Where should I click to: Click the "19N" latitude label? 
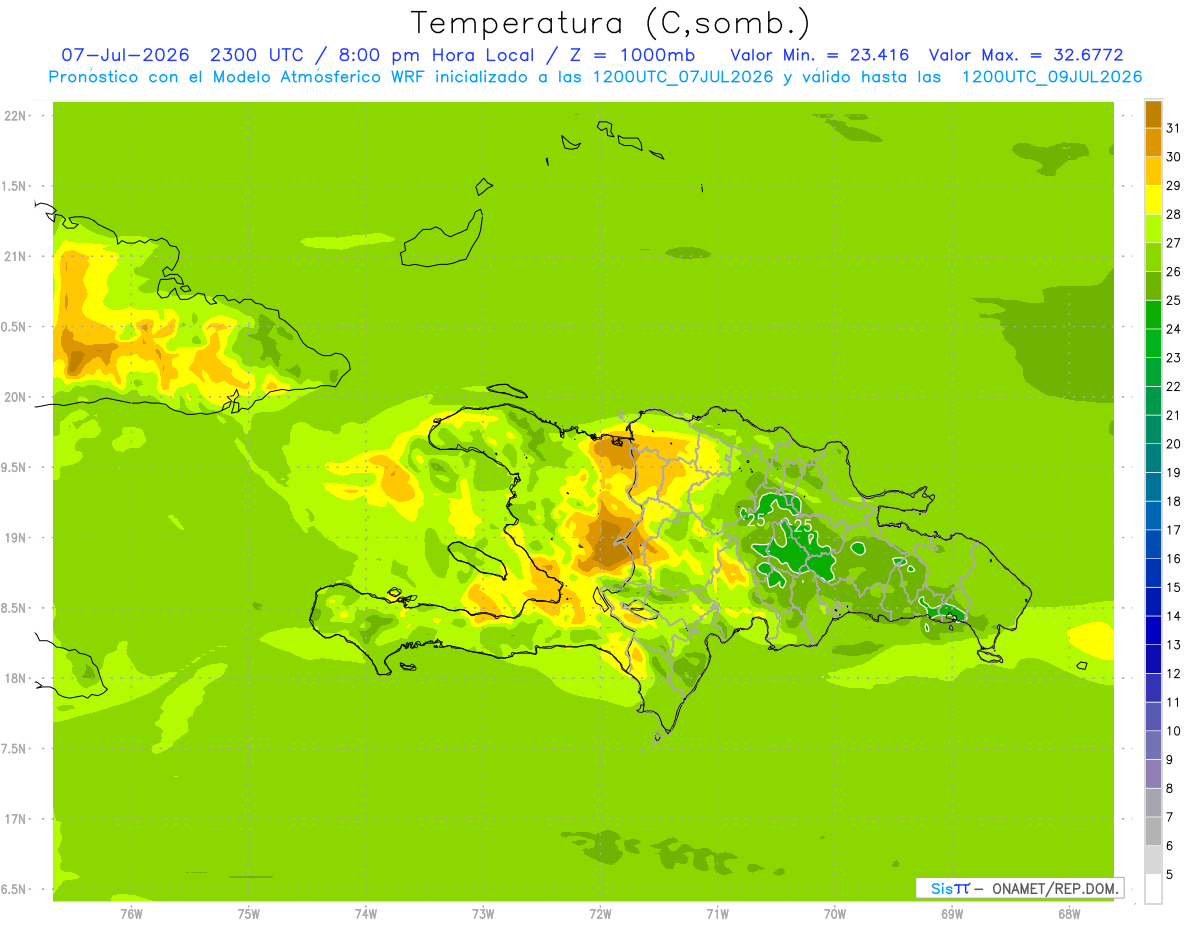pos(14,538)
